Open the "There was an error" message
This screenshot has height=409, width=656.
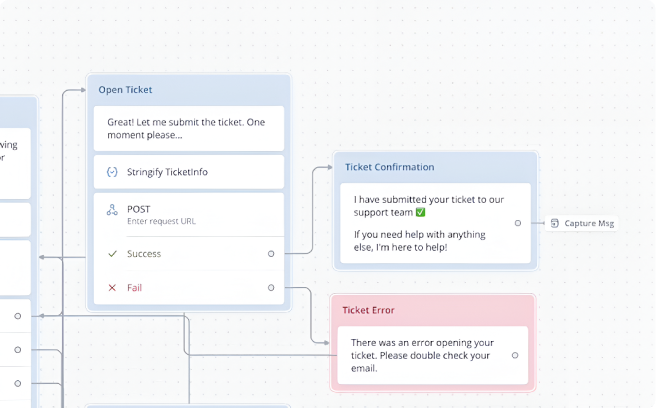point(420,355)
